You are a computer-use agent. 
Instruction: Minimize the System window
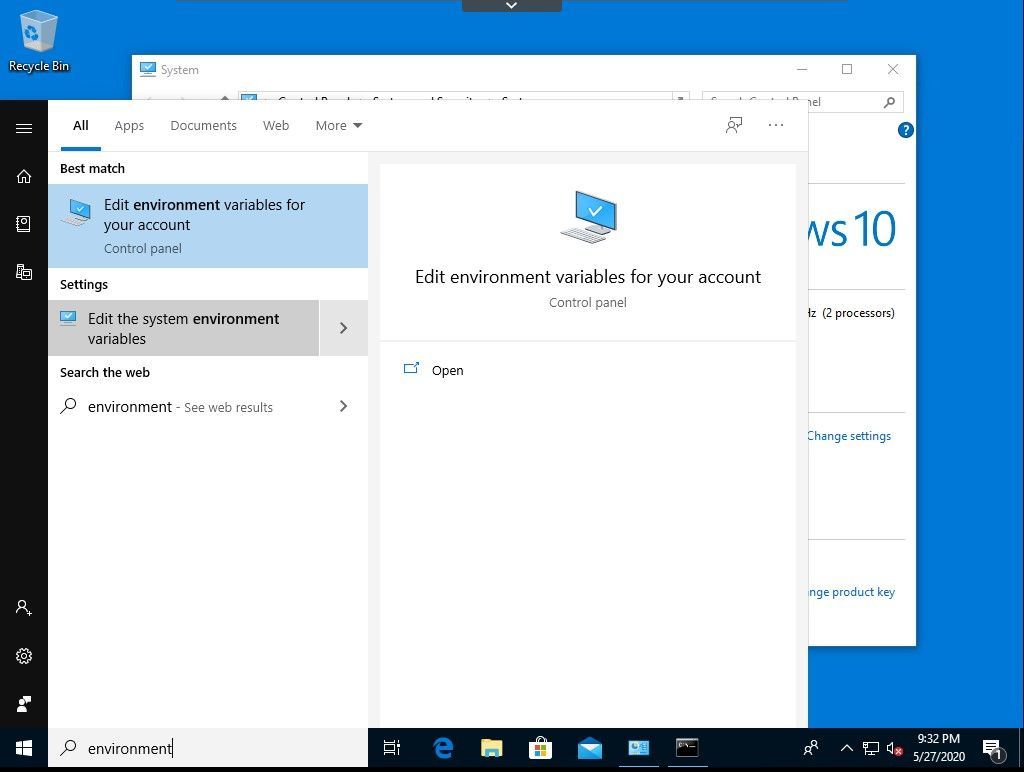pyautogui.click(x=803, y=69)
